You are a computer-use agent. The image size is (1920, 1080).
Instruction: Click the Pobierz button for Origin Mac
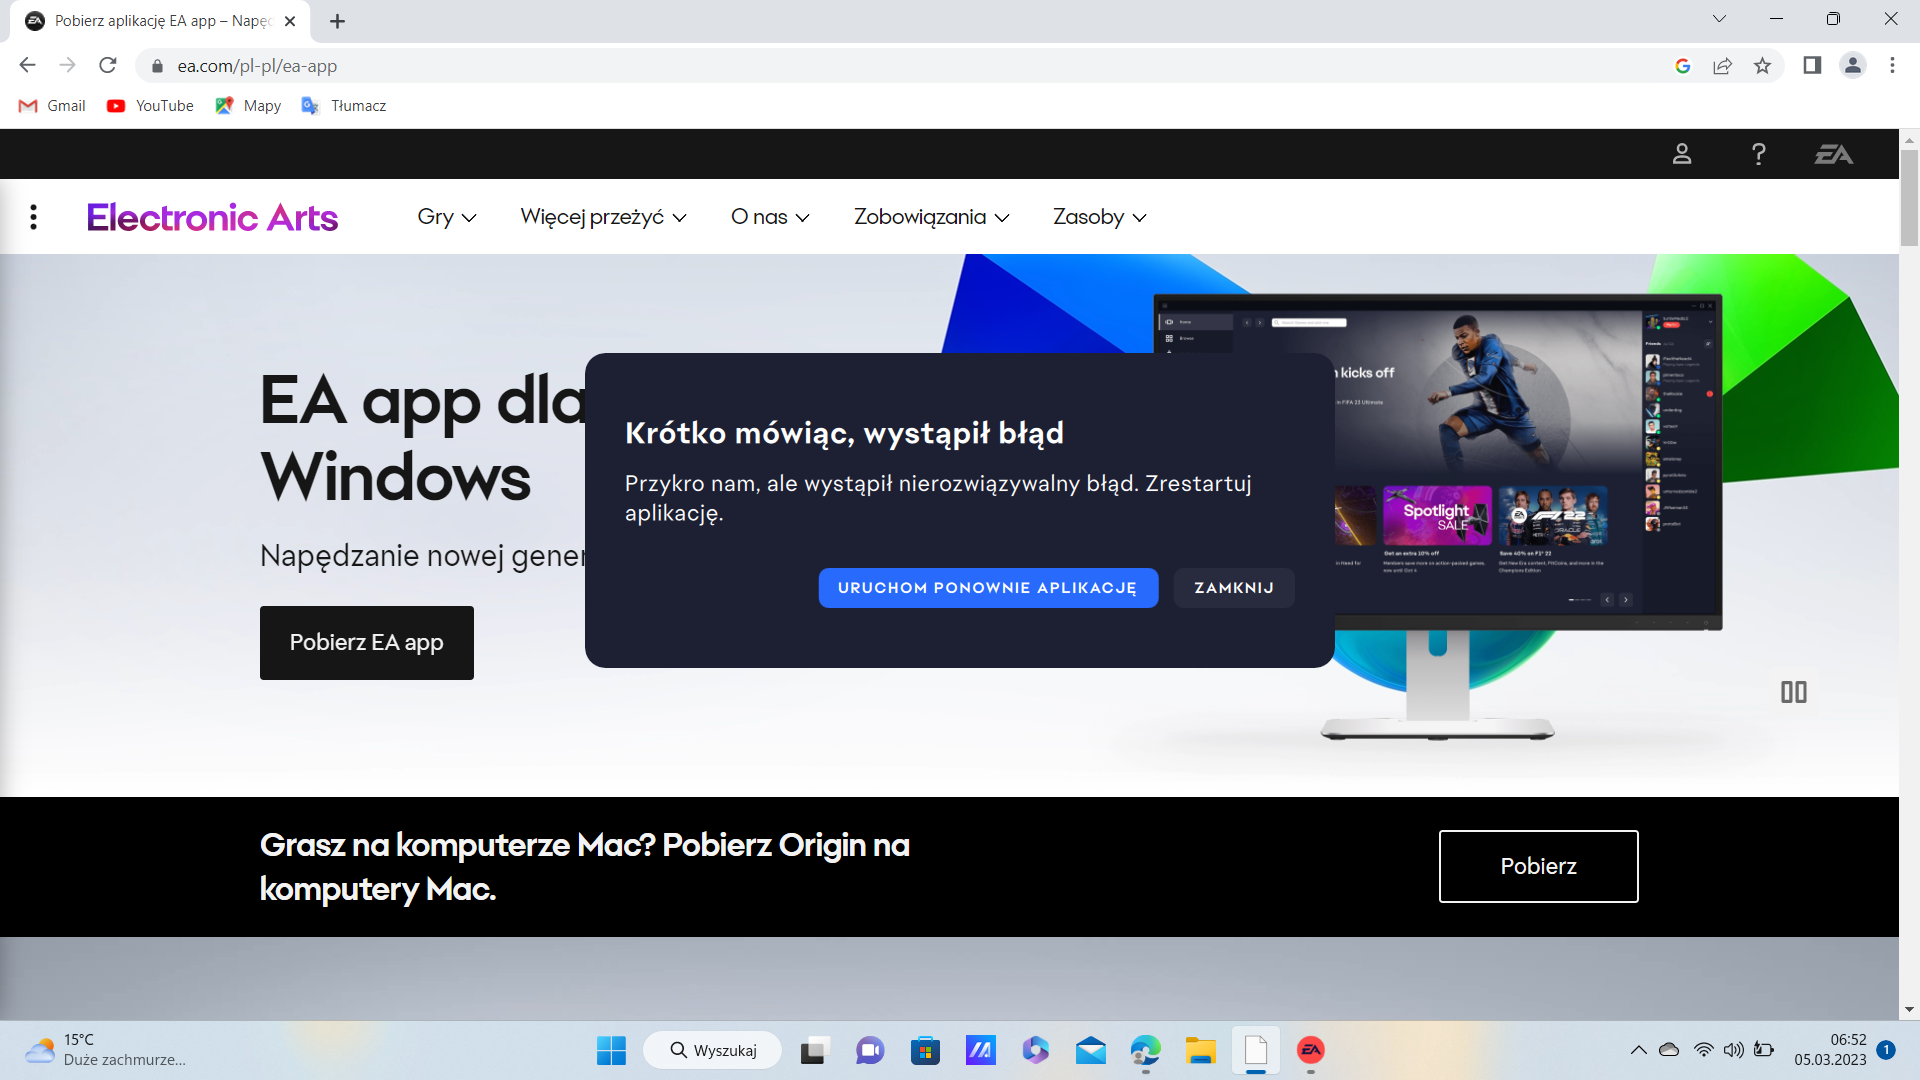1538,866
